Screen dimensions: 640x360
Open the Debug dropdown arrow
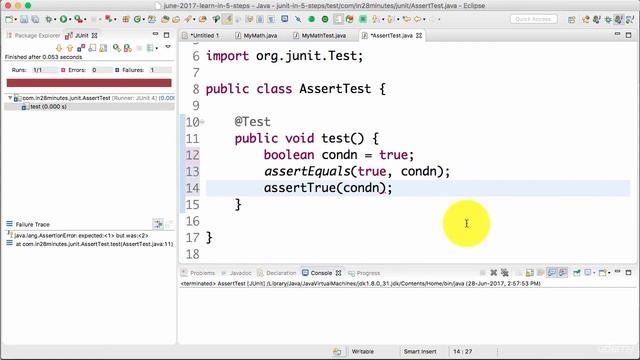(55, 20)
